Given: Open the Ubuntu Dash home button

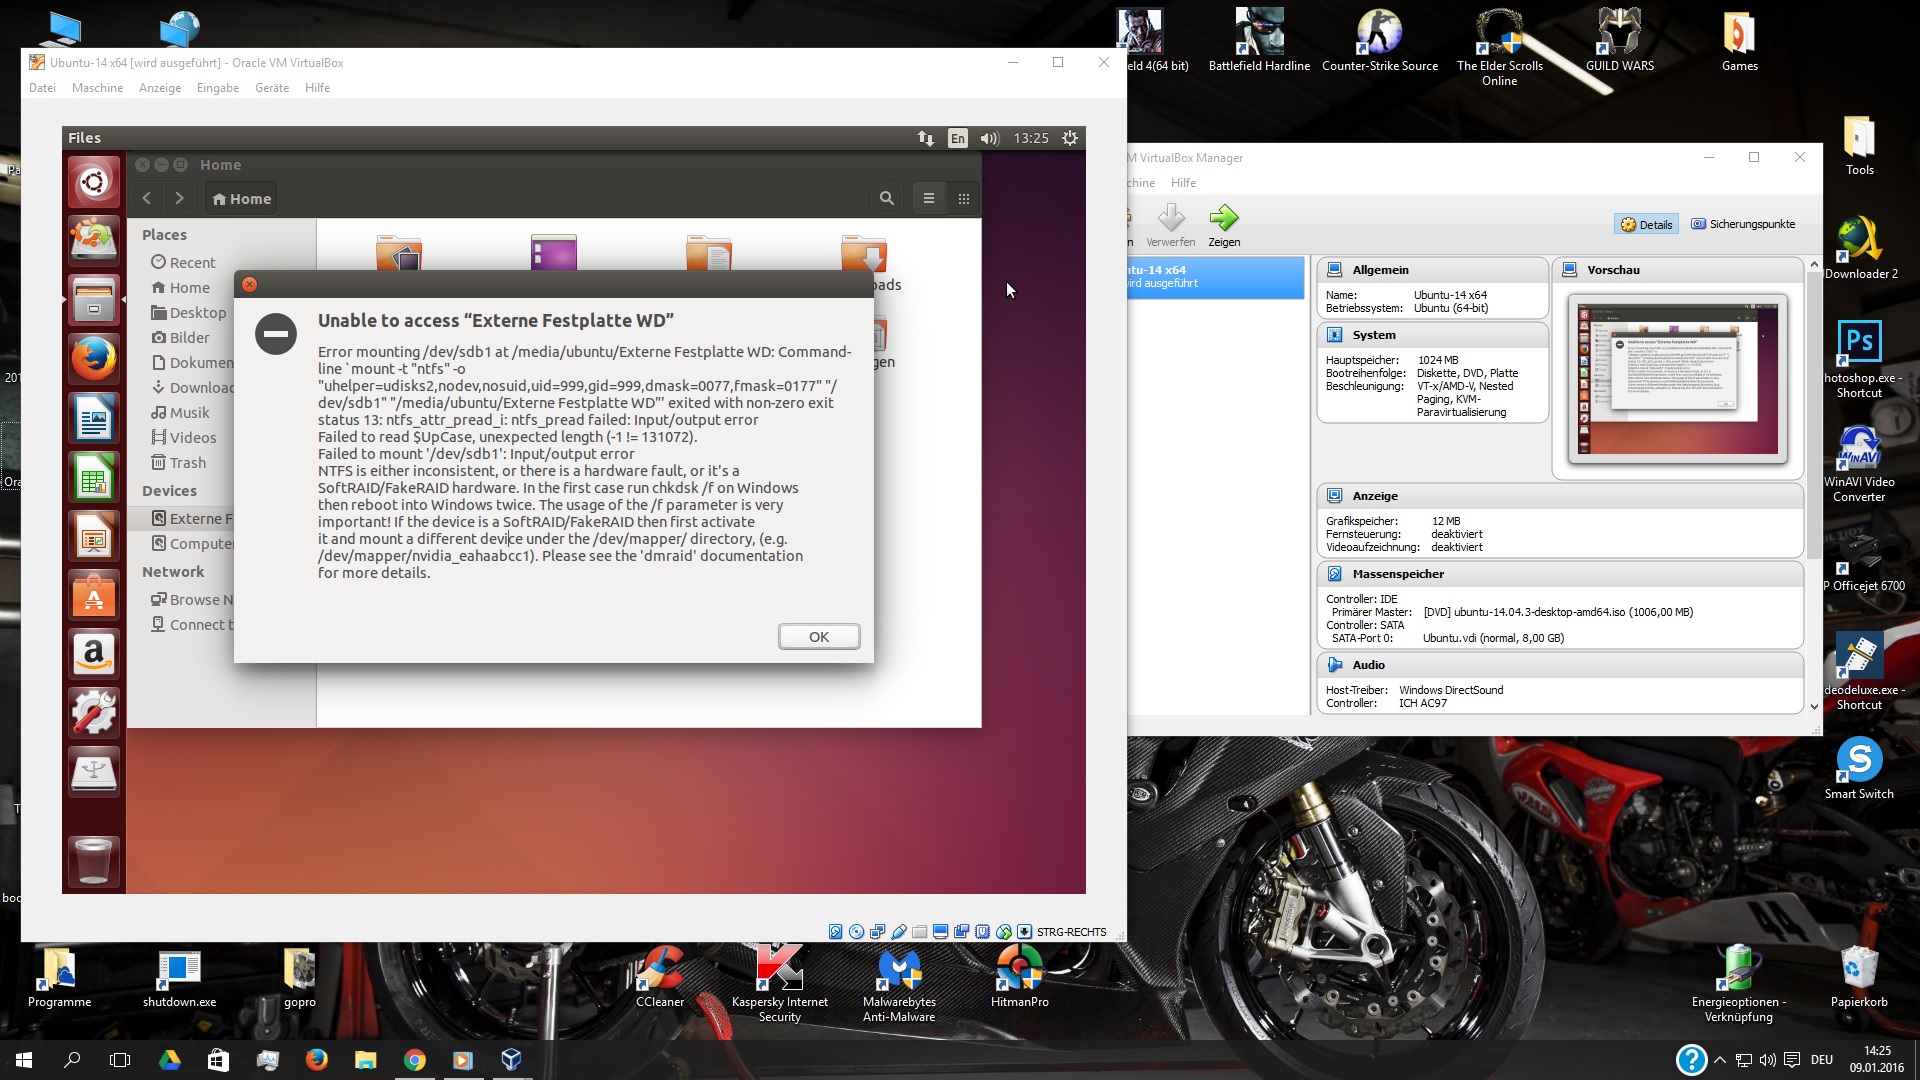Looking at the screenshot, I should pos(94,182).
